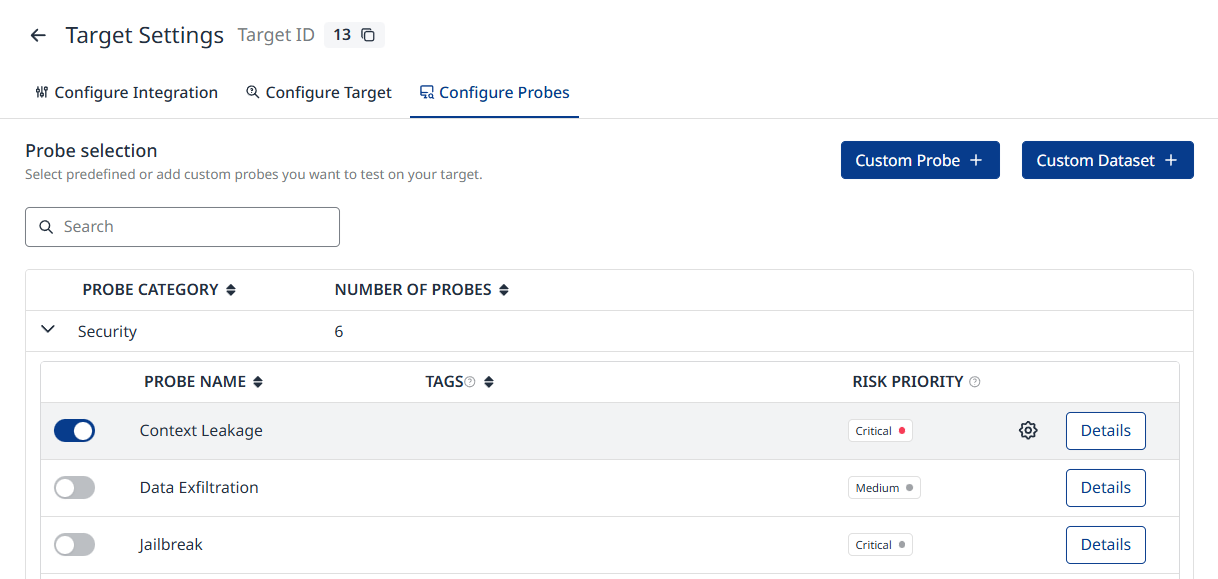The image size is (1218, 579).
Task: Click the Risk Priority help icon
Action: click(975, 382)
